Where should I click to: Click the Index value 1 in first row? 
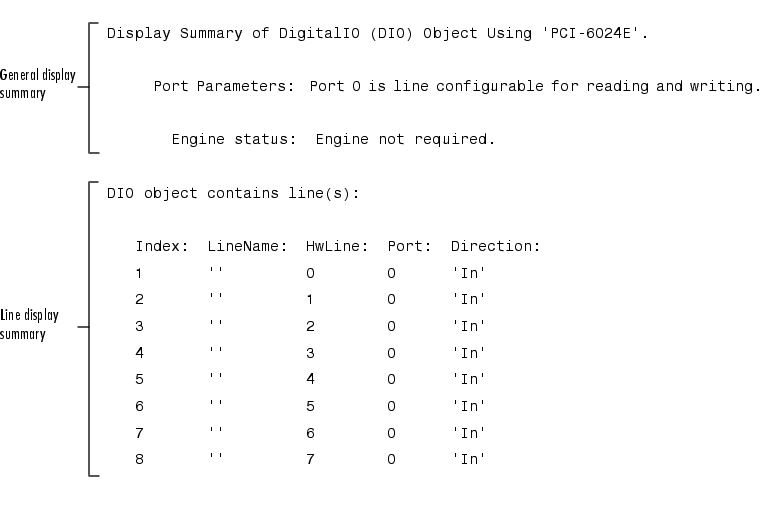139,273
